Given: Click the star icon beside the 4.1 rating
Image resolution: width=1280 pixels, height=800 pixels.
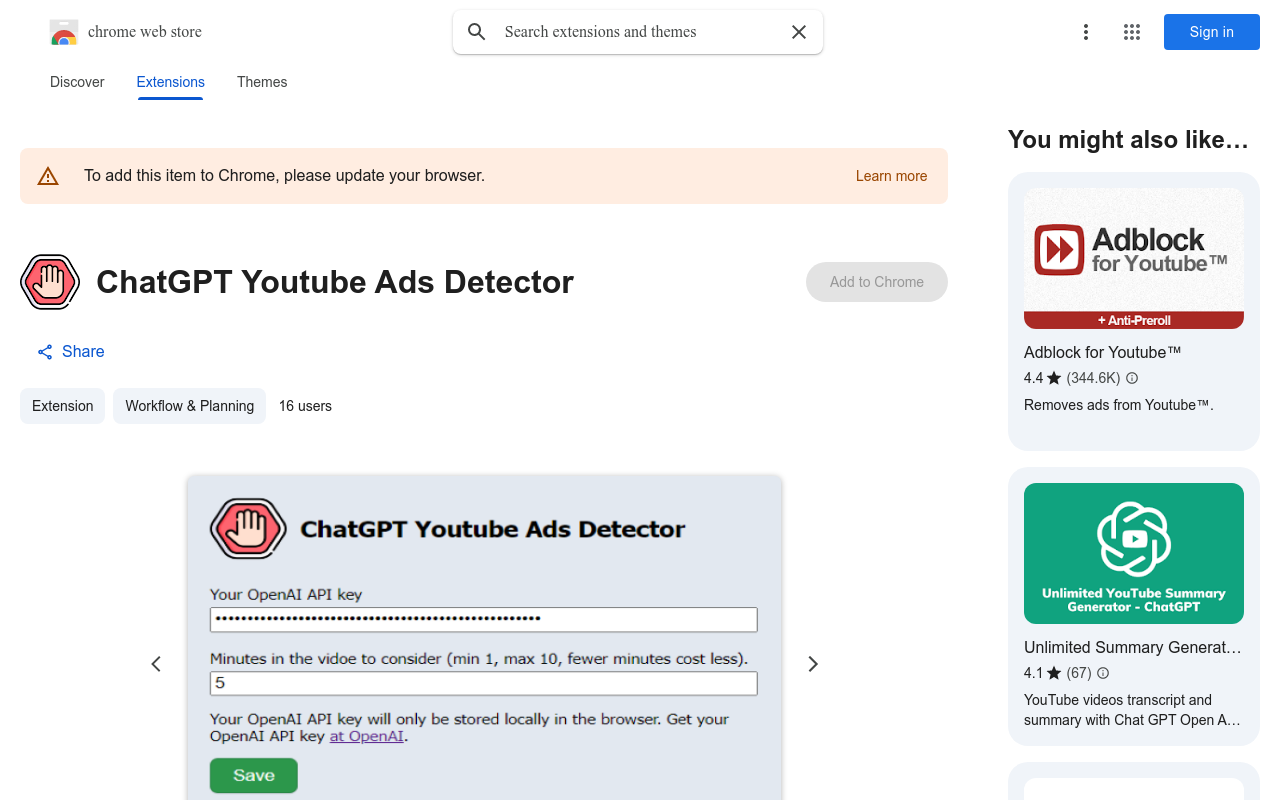Looking at the screenshot, I should click(x=1054, y=673).
